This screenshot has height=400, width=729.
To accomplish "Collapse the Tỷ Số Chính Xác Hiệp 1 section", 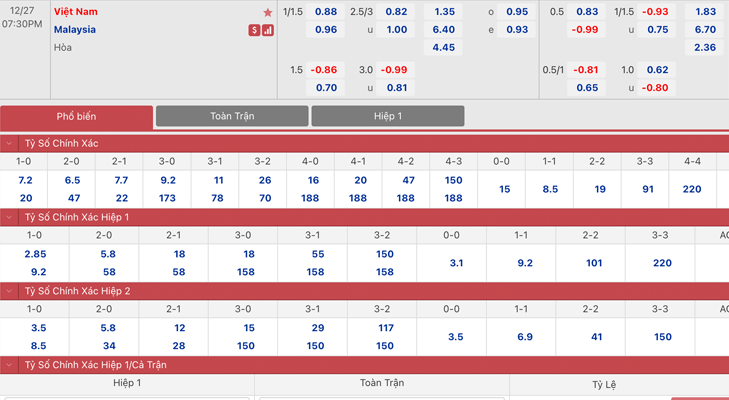I will (9, 217).
